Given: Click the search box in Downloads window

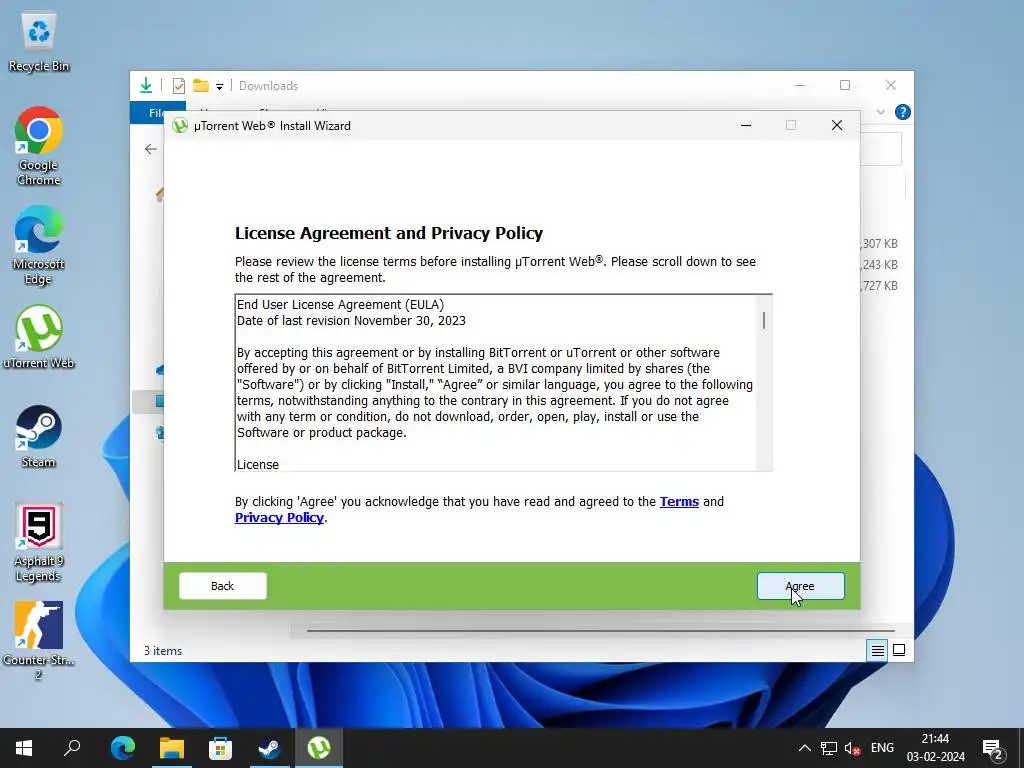Looking at the screenshot, I should click(x=881, y=149).
